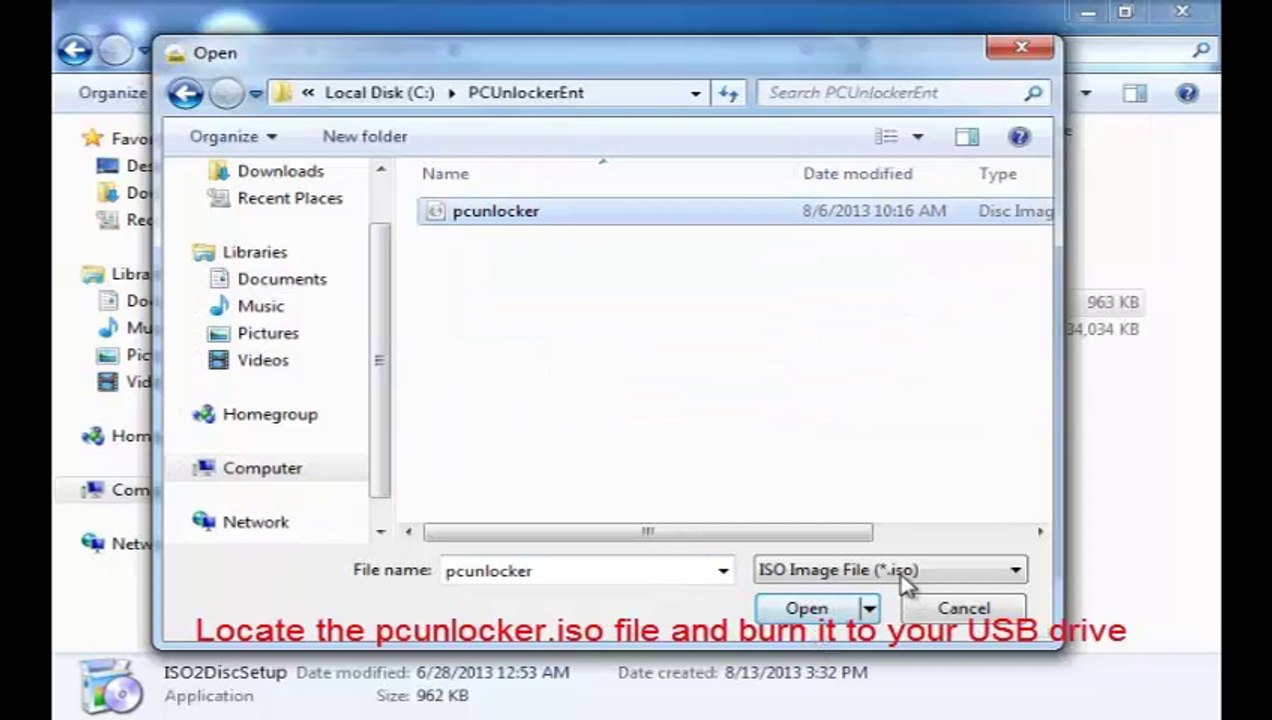Screen dimensions: 1272x720
Task: Select Libraries in dialog sidebar
Action: coord(254,252)
